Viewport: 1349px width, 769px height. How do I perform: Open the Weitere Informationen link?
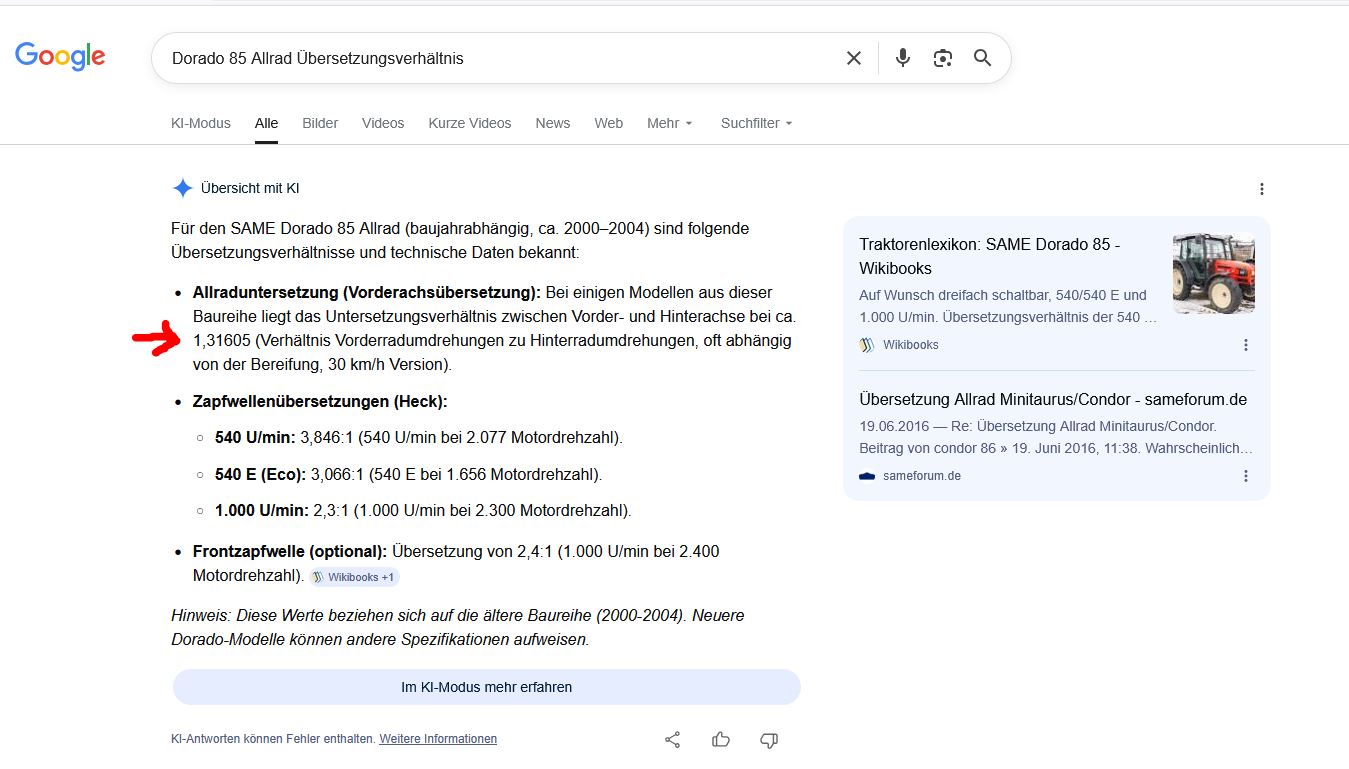tap(438, 739)
